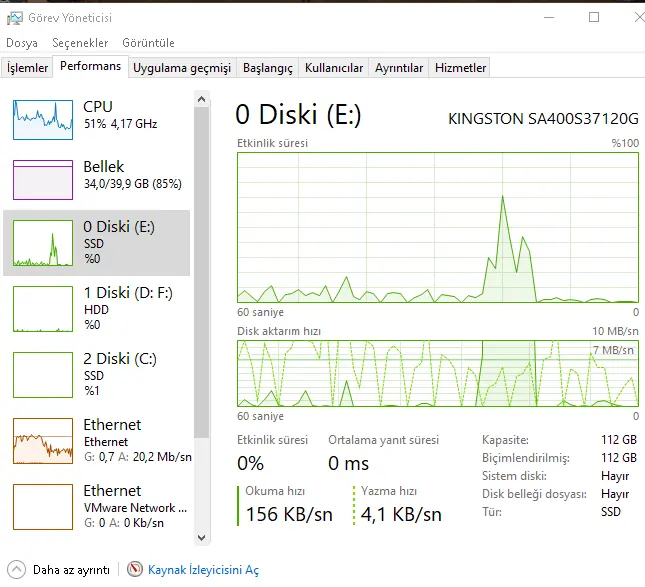
Task: Click the Kaynak İzleyicisi resource monitor icon
Action: pos(135,569)
